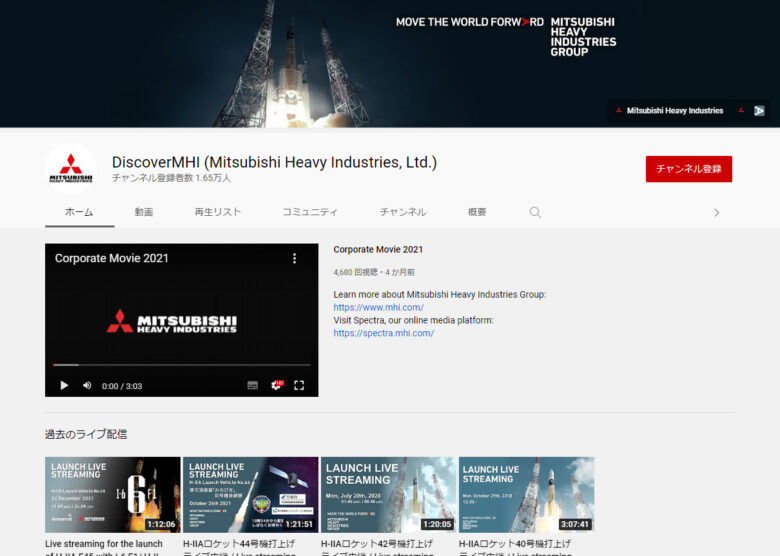Click the arrow icon in banner link box
Image resolution: width=780 pixels, height=556 pixels.
pos(759,110)
